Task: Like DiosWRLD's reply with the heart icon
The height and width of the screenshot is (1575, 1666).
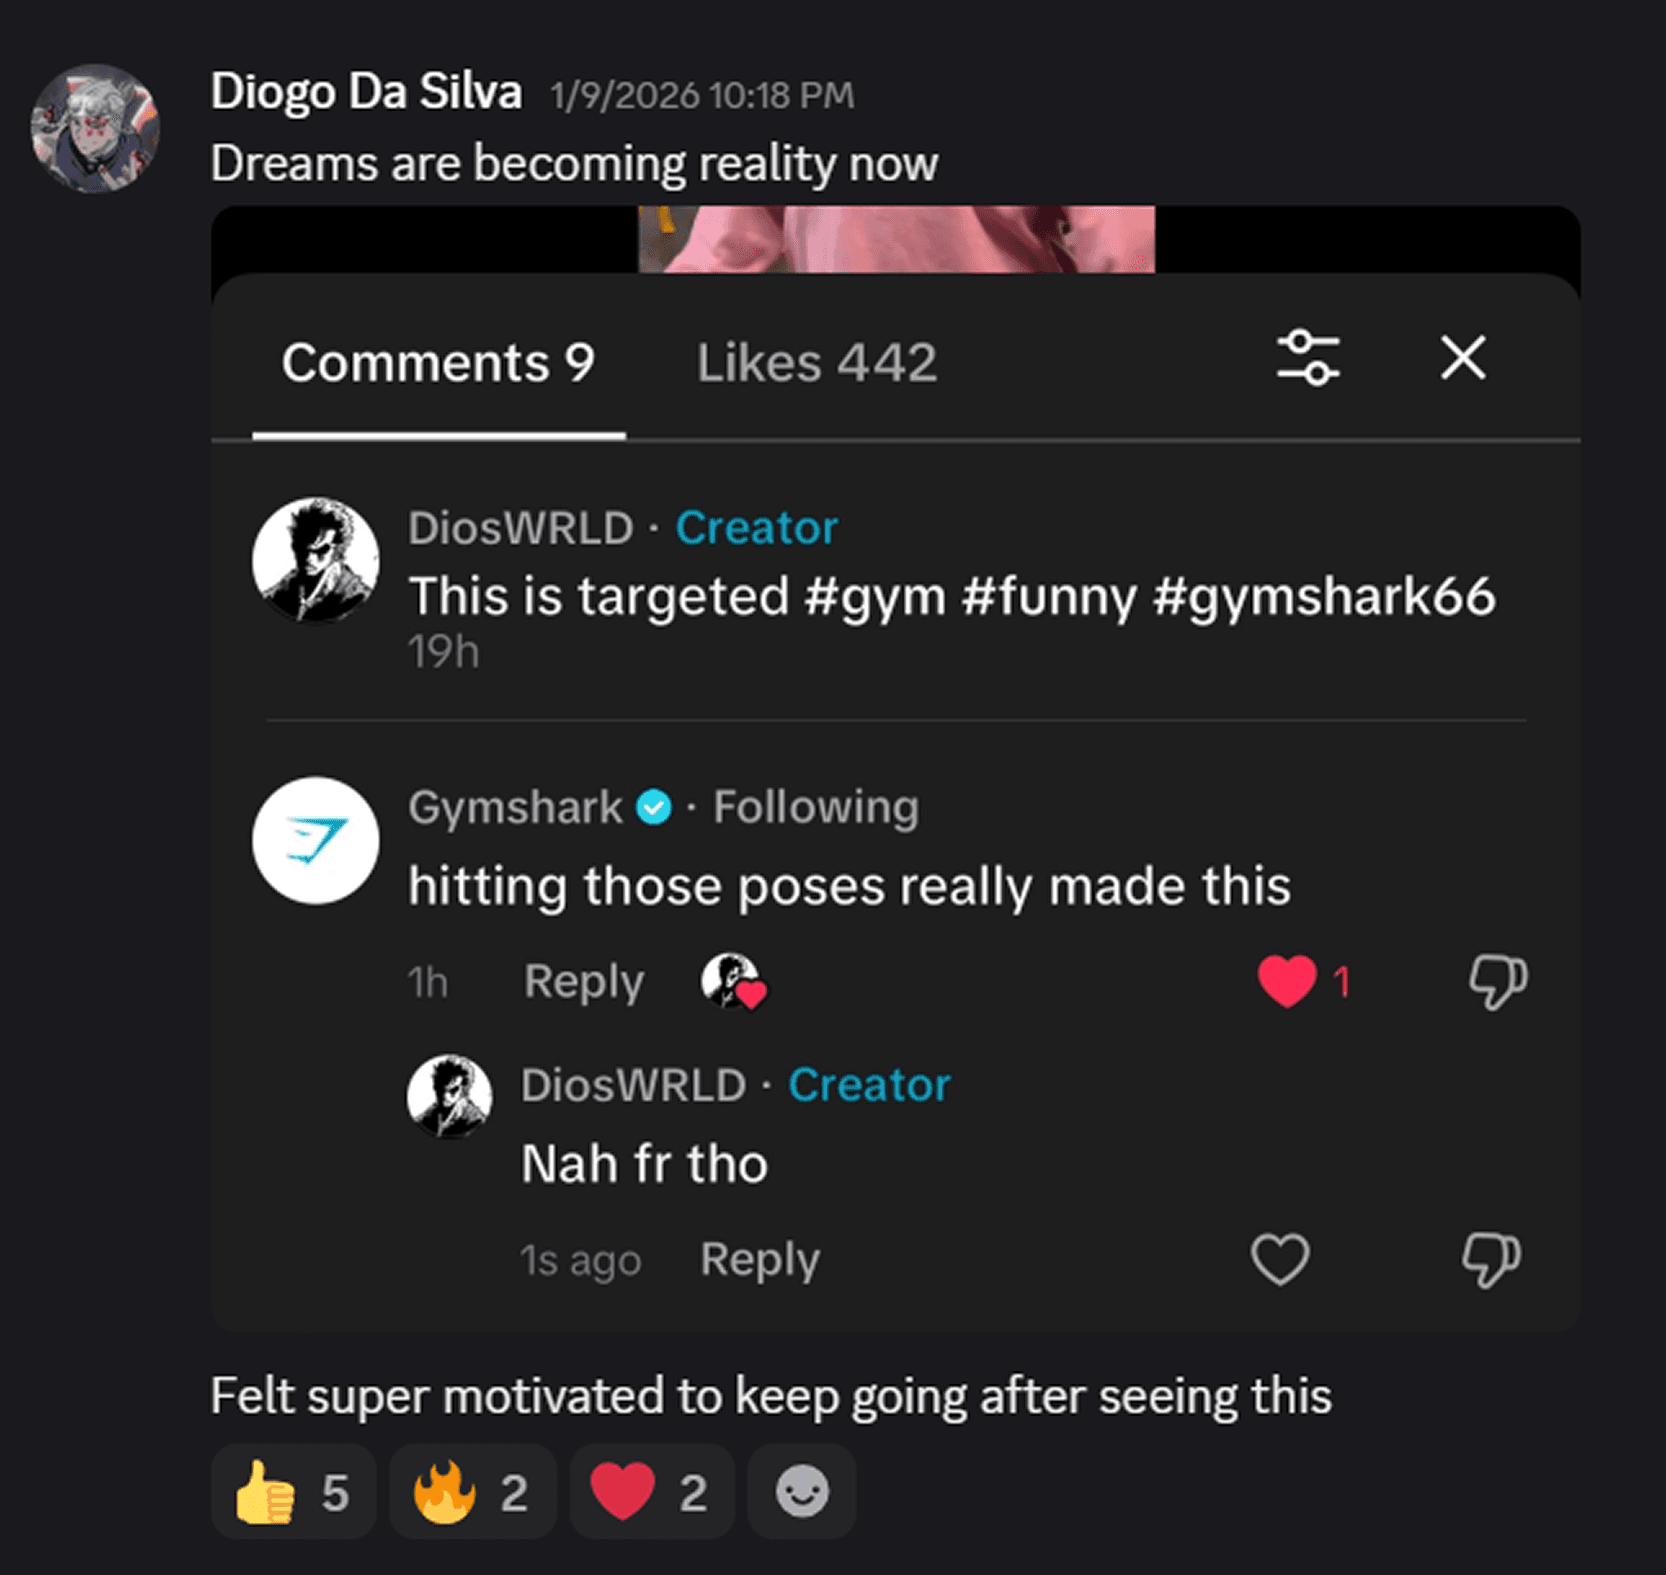Action: pyautogui.click(x=1280, y=1260)
